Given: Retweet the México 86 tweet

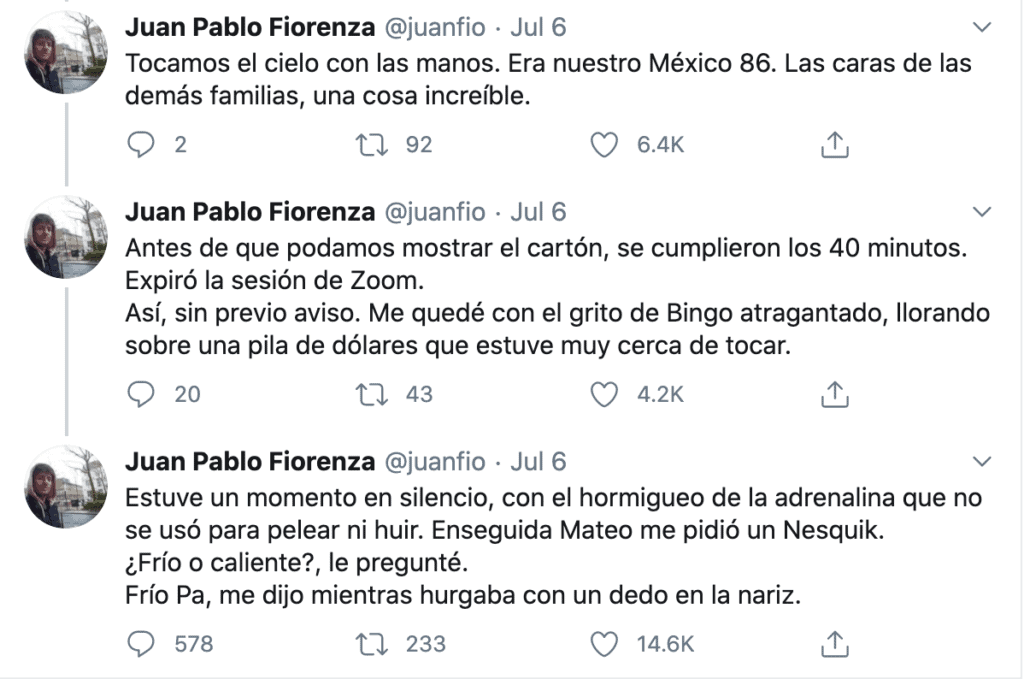Looking at the screenshot, I should pyautogui.click(x=372, y=146).
